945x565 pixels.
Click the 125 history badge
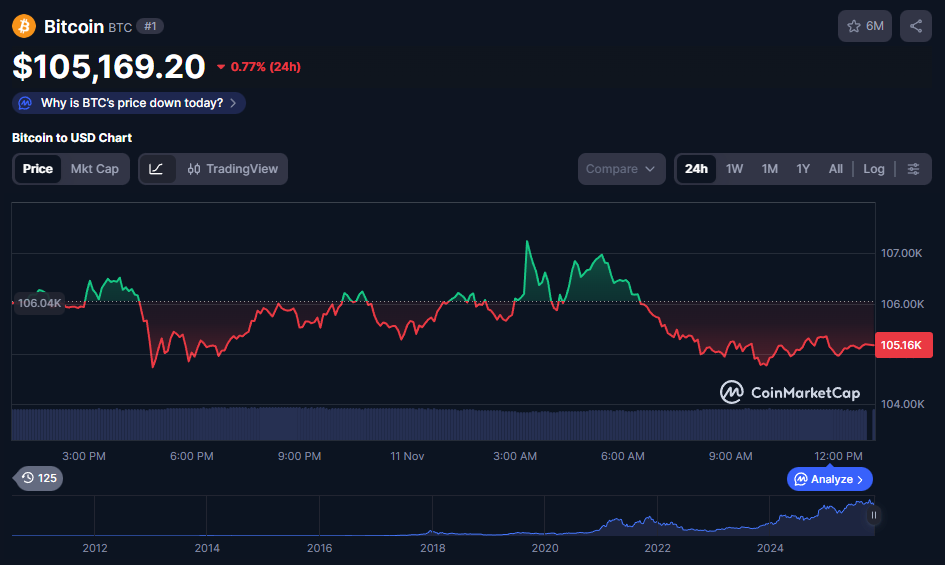pyautogui.click(x=39, y=478)
